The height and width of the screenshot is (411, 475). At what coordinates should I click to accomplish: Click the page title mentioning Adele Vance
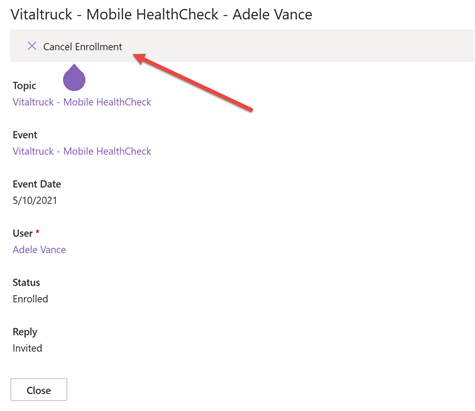tap(162, 15)
